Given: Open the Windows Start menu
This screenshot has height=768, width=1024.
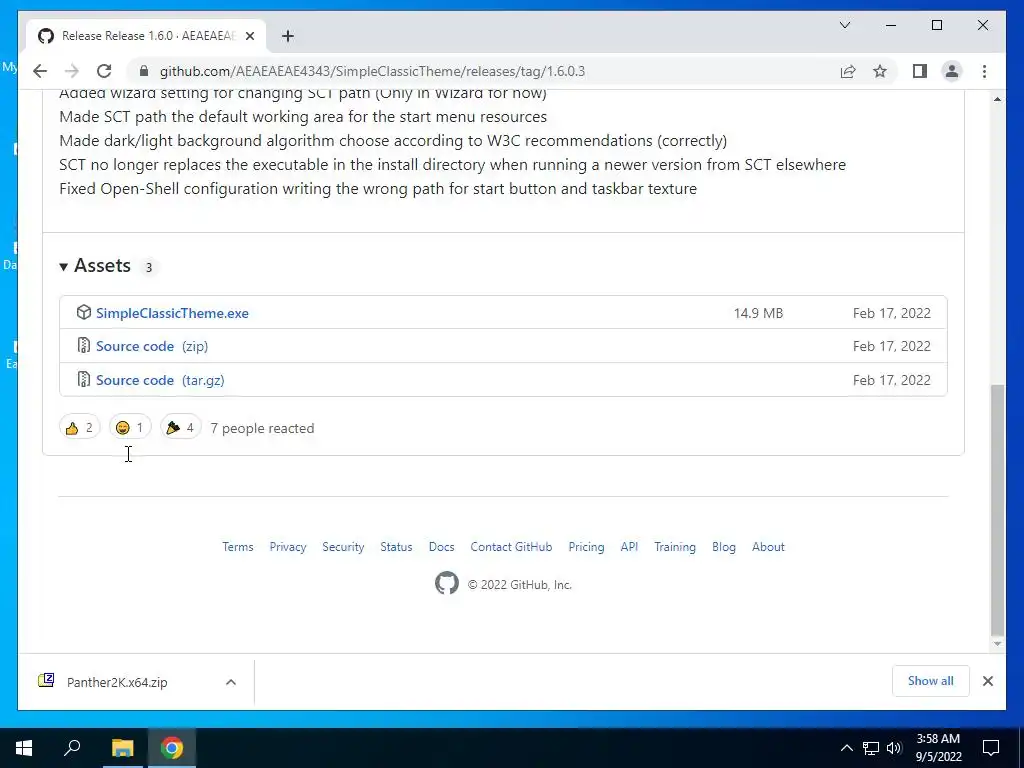Looking at the screenshot, I should 24,748.
